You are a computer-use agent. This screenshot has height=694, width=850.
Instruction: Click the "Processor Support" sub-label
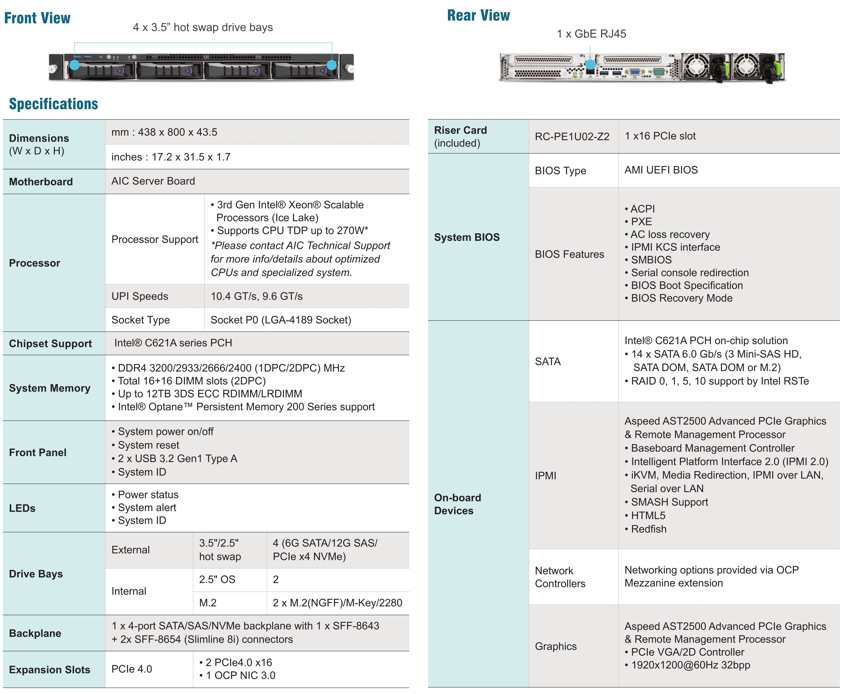(x=155, y=239)
